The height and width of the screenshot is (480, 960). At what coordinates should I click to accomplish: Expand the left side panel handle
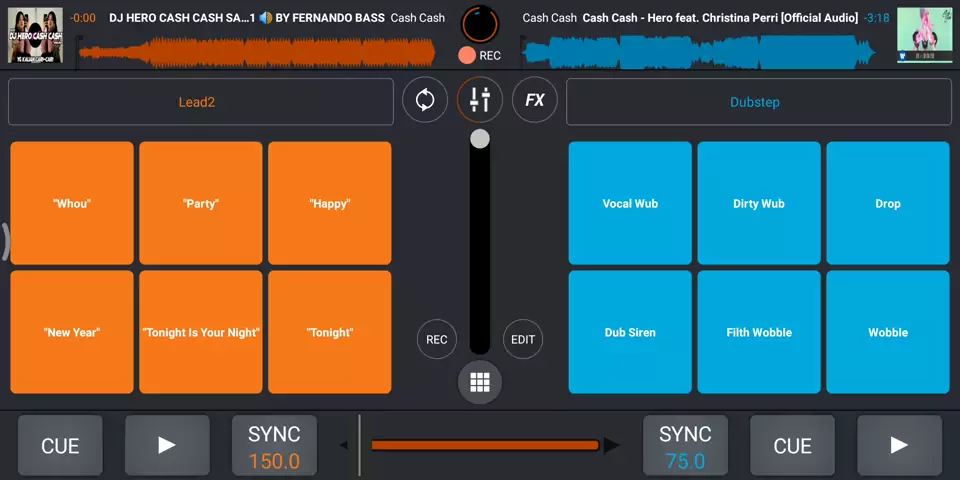5,240
